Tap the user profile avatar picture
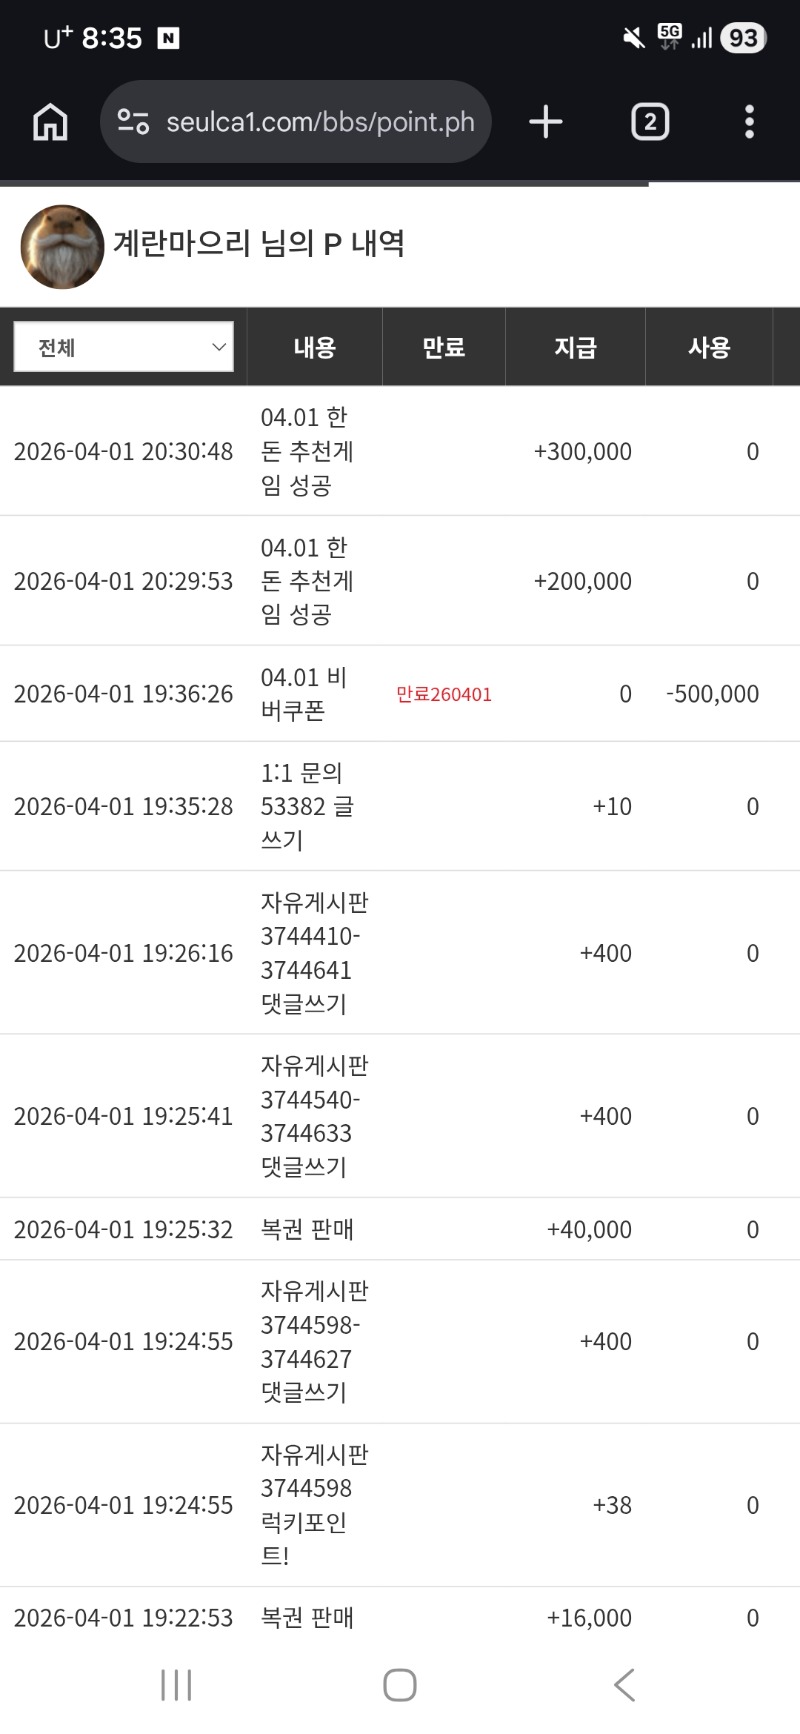This screenshot has height=1734, width=800. (62, 246)
